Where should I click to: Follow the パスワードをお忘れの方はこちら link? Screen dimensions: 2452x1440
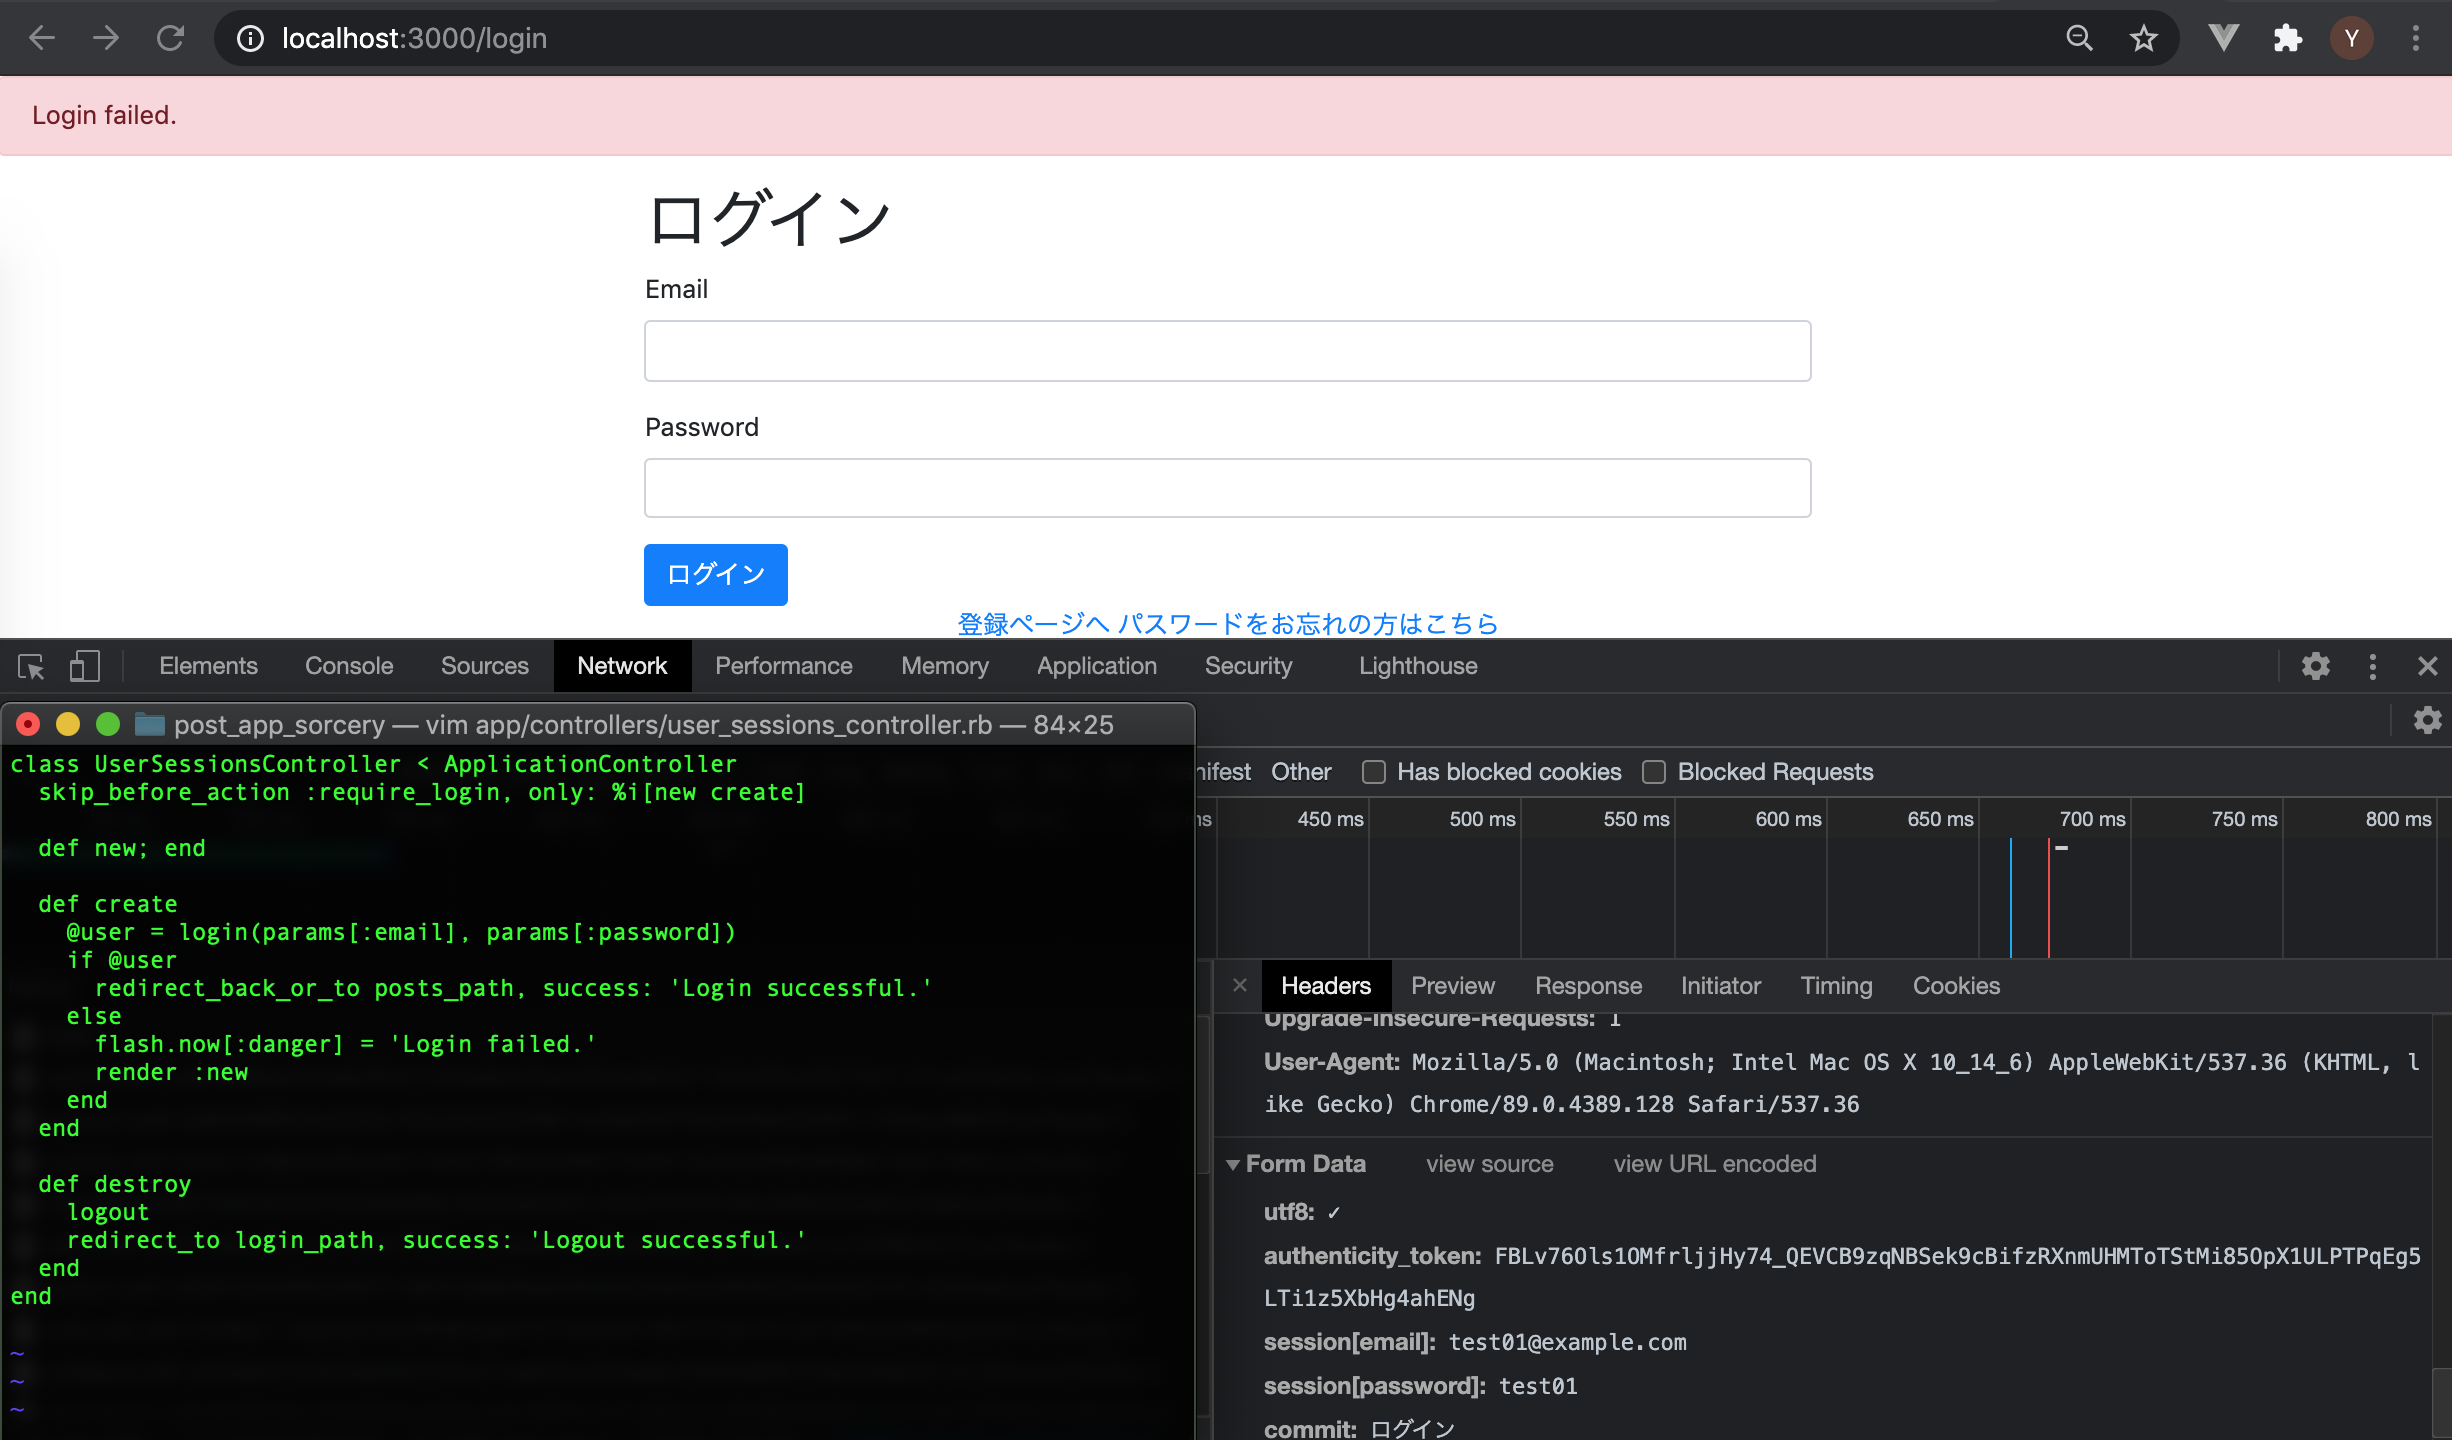(1308, 624)
